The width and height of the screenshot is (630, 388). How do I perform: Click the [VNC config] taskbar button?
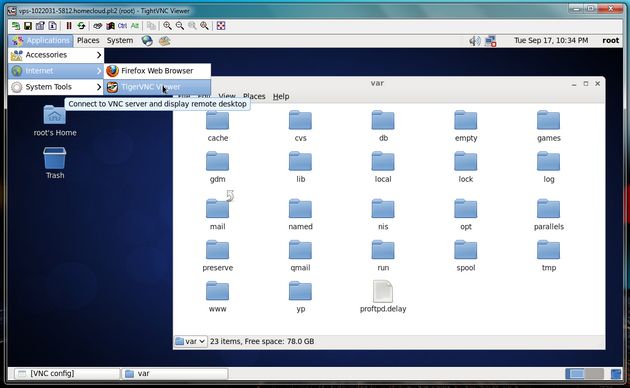(67, 374)
